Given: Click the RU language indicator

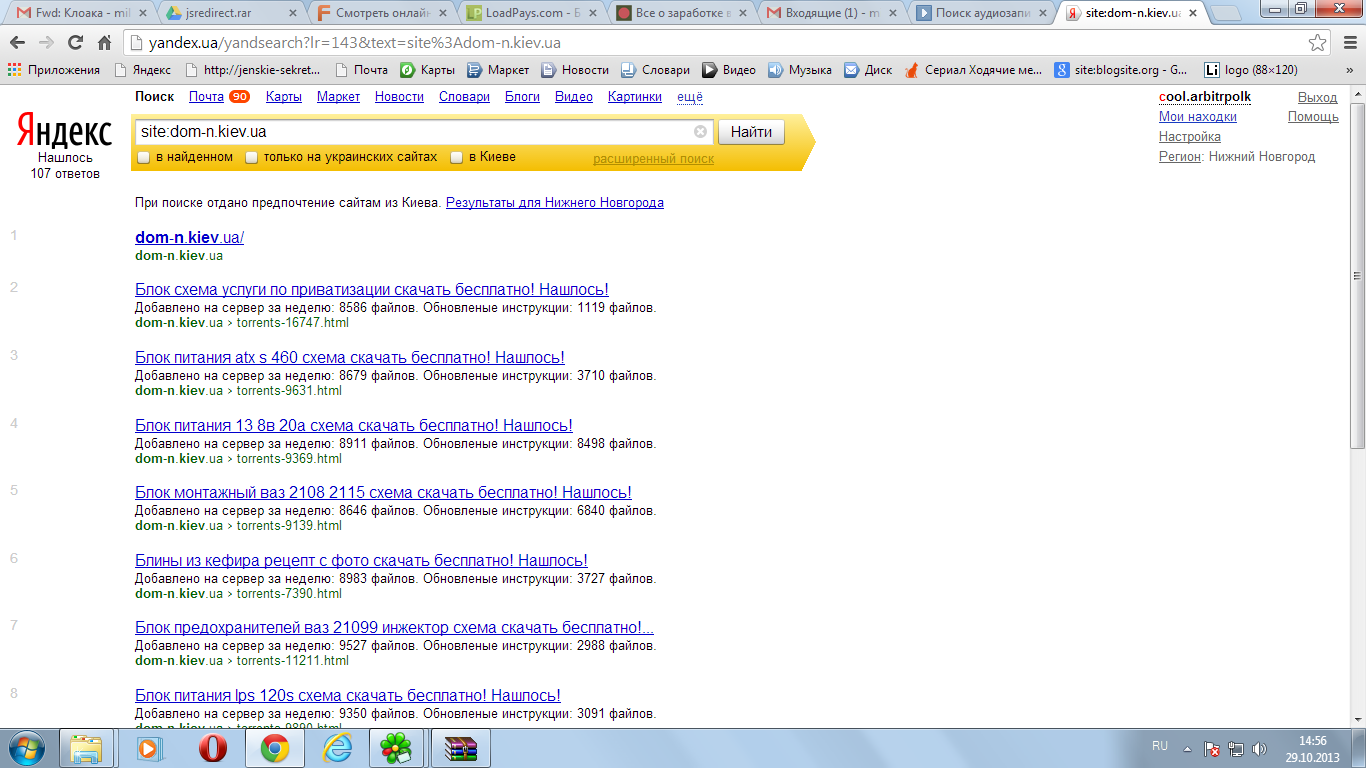Looking at the screenshot, I should 1160,746.
